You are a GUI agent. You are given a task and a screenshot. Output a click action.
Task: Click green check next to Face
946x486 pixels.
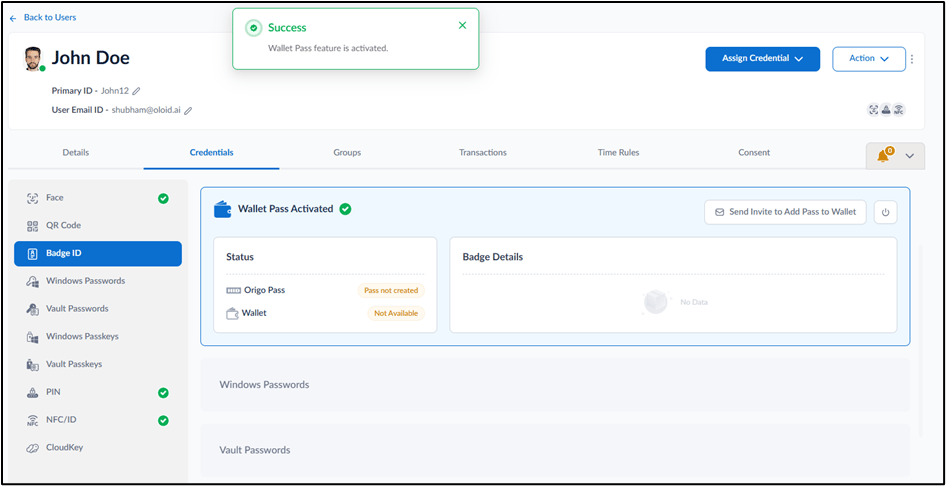(x=163, y=198)
